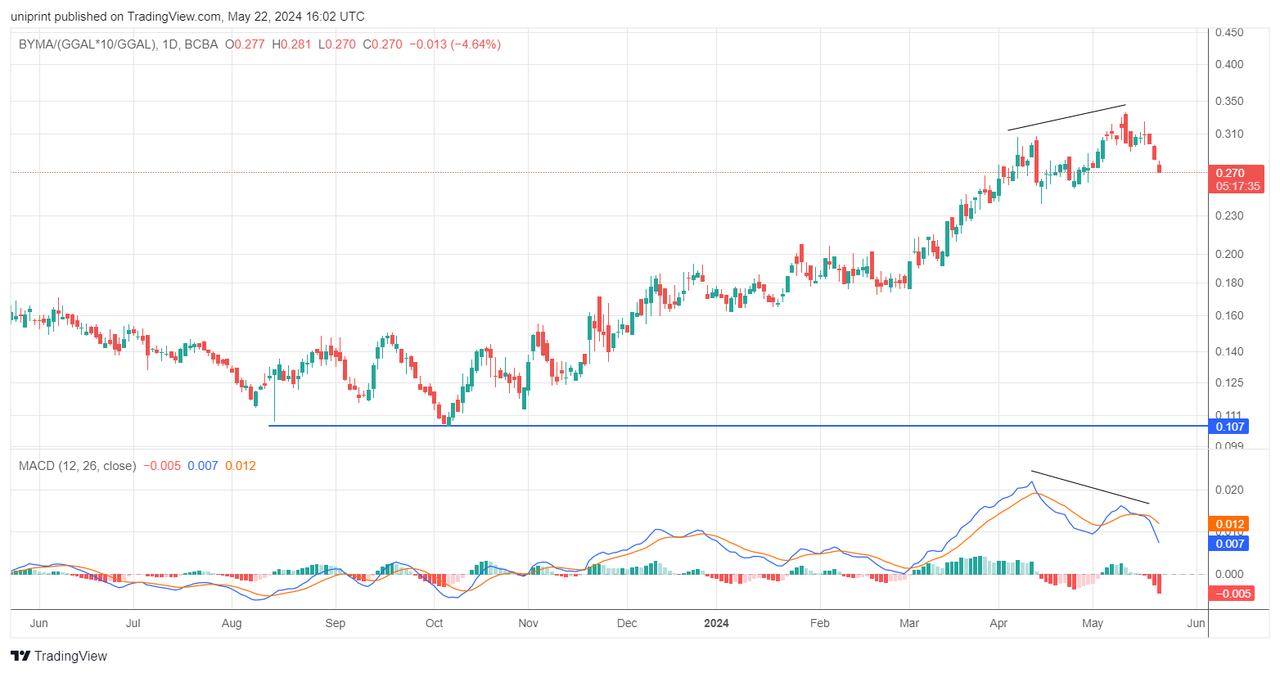
Task: Click the 0.310 price axis label
Action: [1229, 134]
